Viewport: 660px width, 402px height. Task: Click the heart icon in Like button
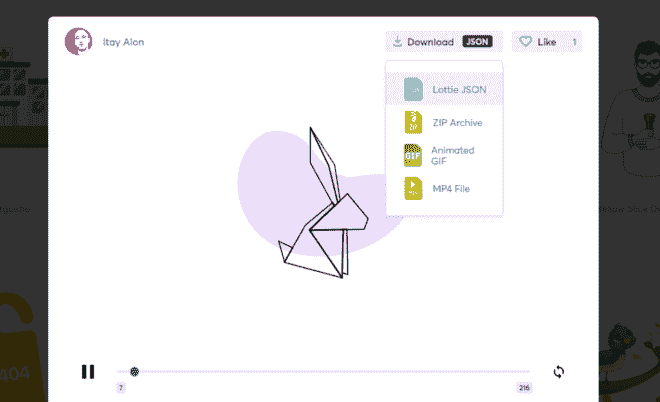(525, 42)
